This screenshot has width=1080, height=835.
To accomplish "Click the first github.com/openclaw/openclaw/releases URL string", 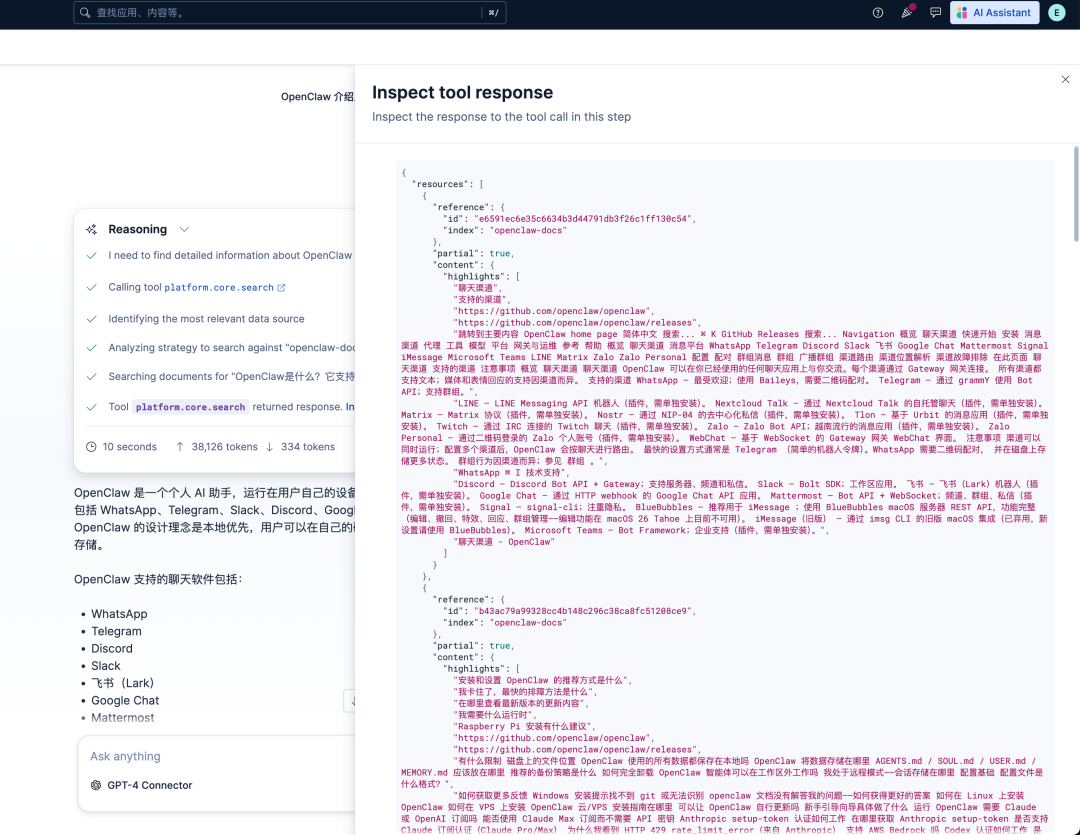I will 577,322.
